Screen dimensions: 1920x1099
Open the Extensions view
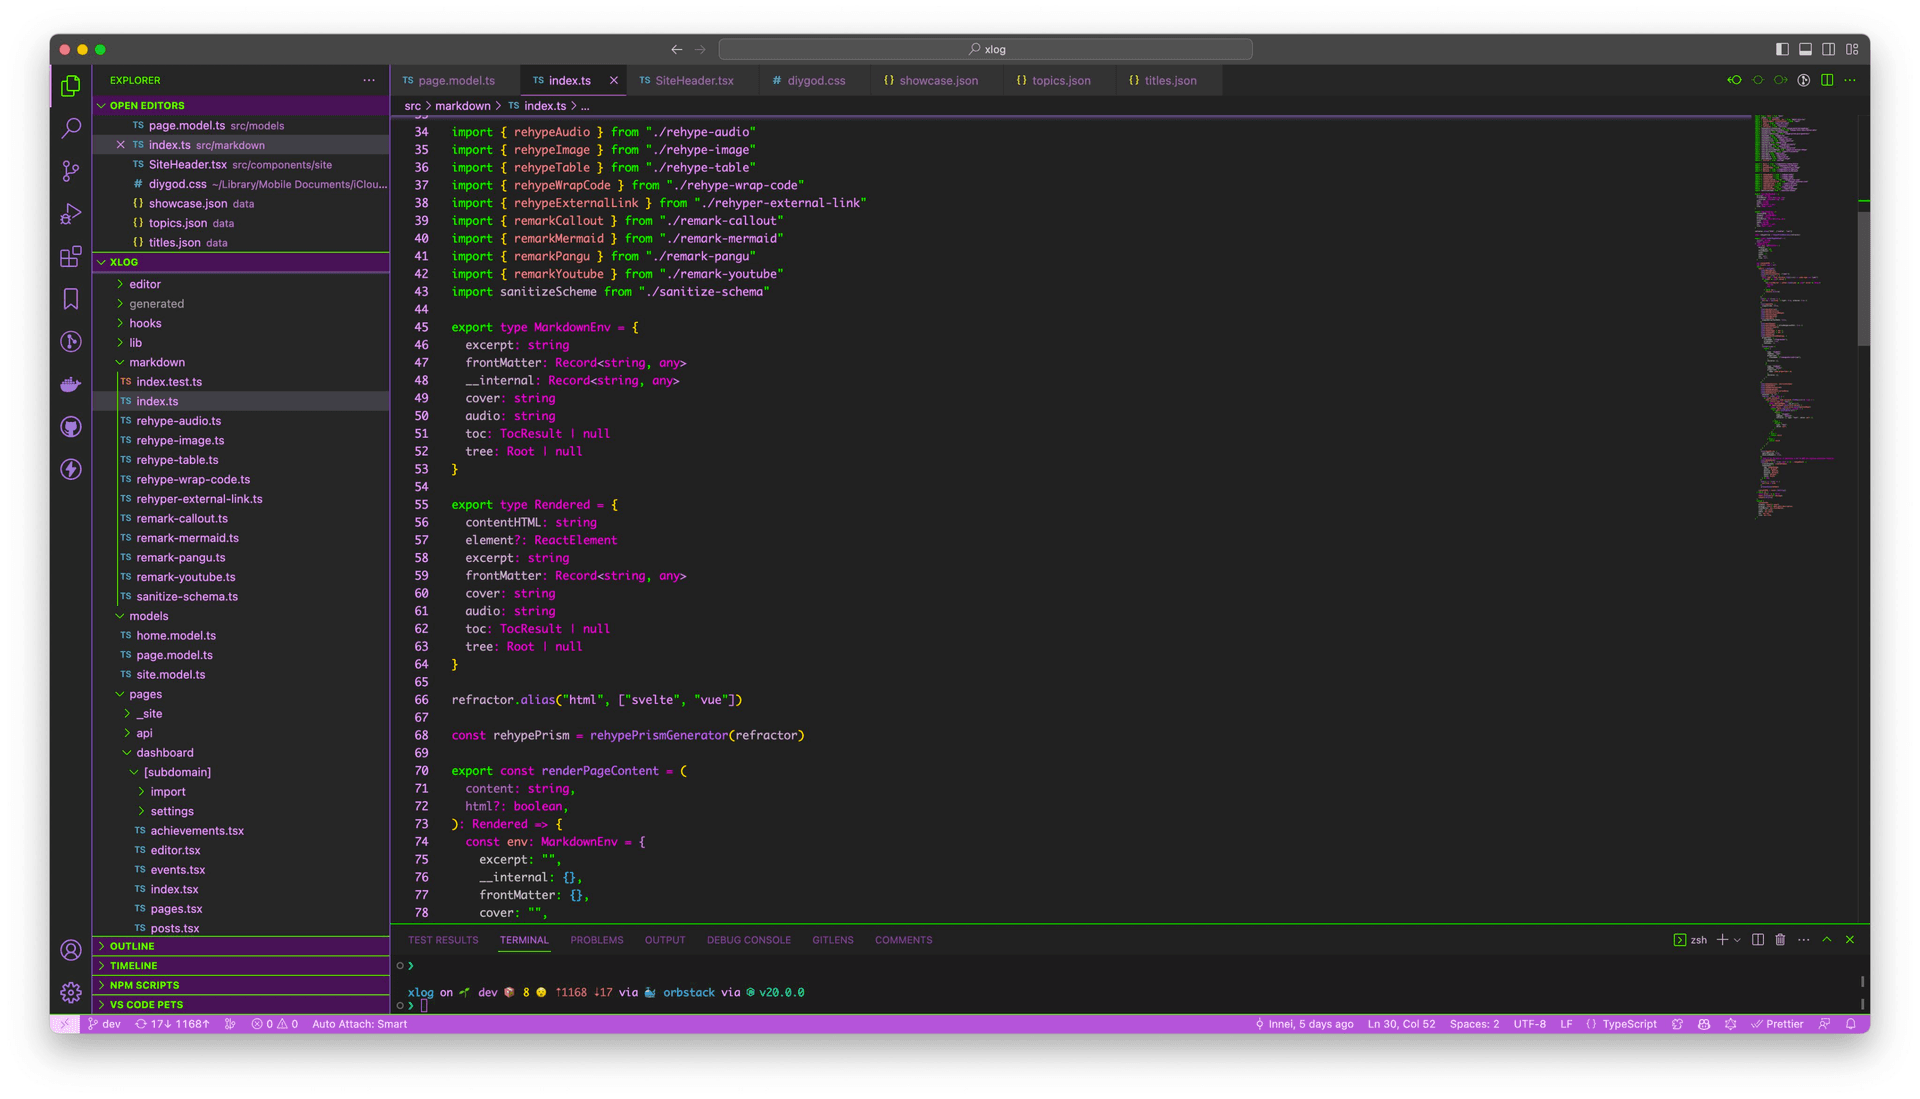pos(71,256)
